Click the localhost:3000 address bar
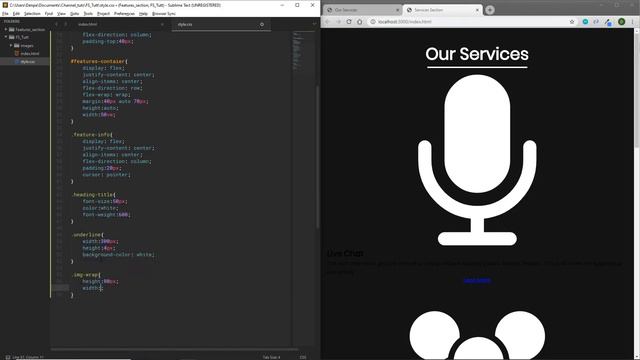This screenshot has width=640, height=360. pyautogui.click(x=472, y=22)
